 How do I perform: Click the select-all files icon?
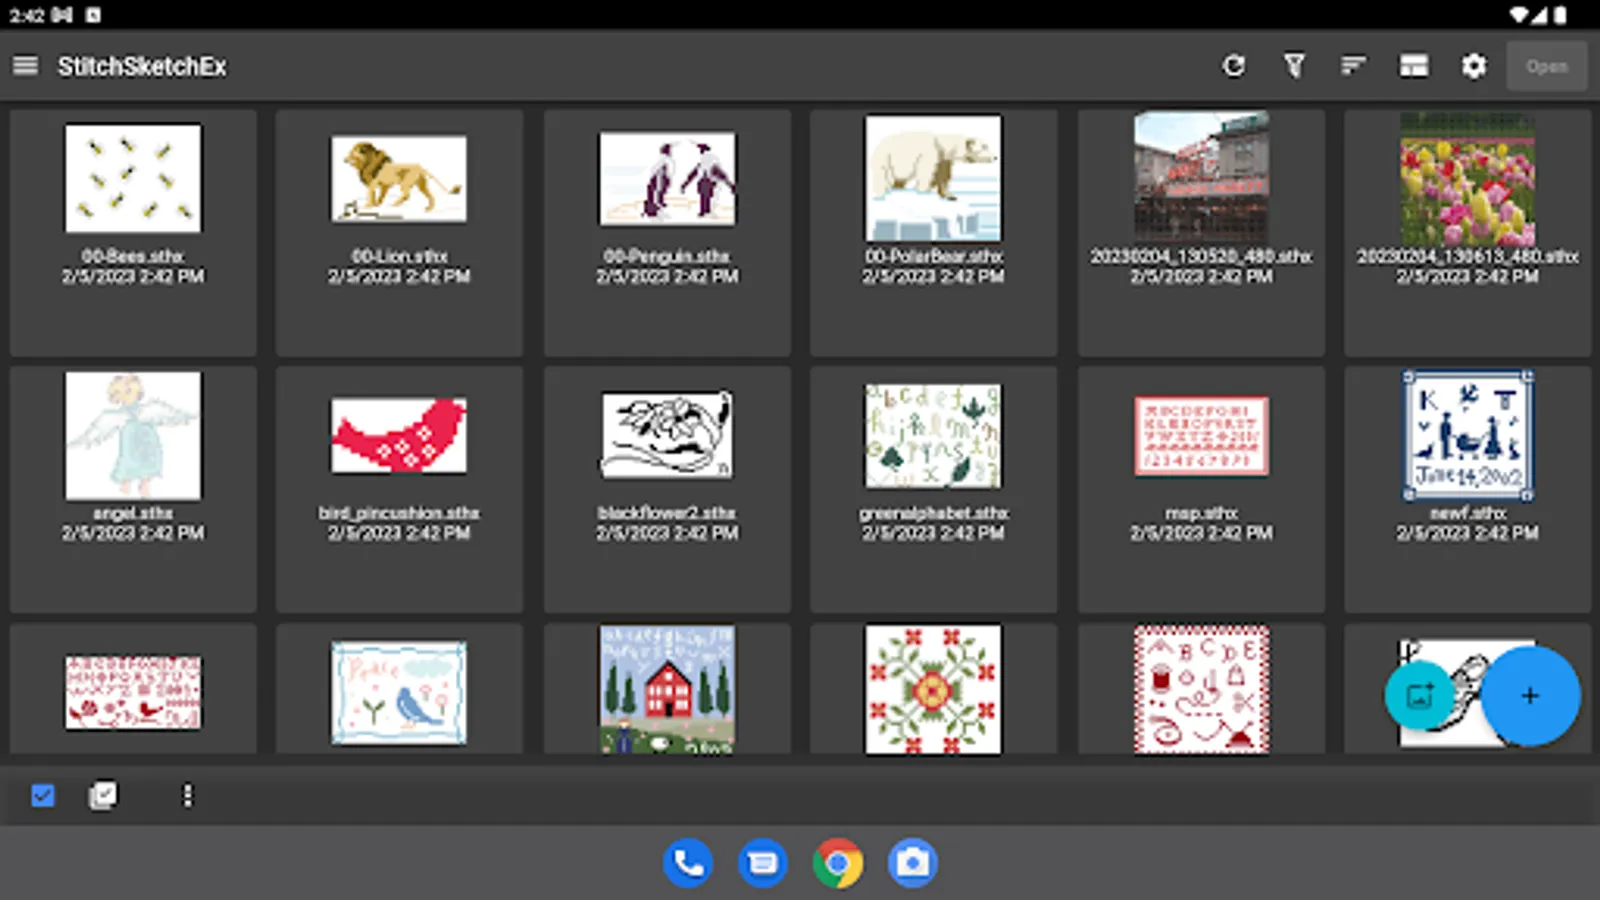click(x=103, y=795)
